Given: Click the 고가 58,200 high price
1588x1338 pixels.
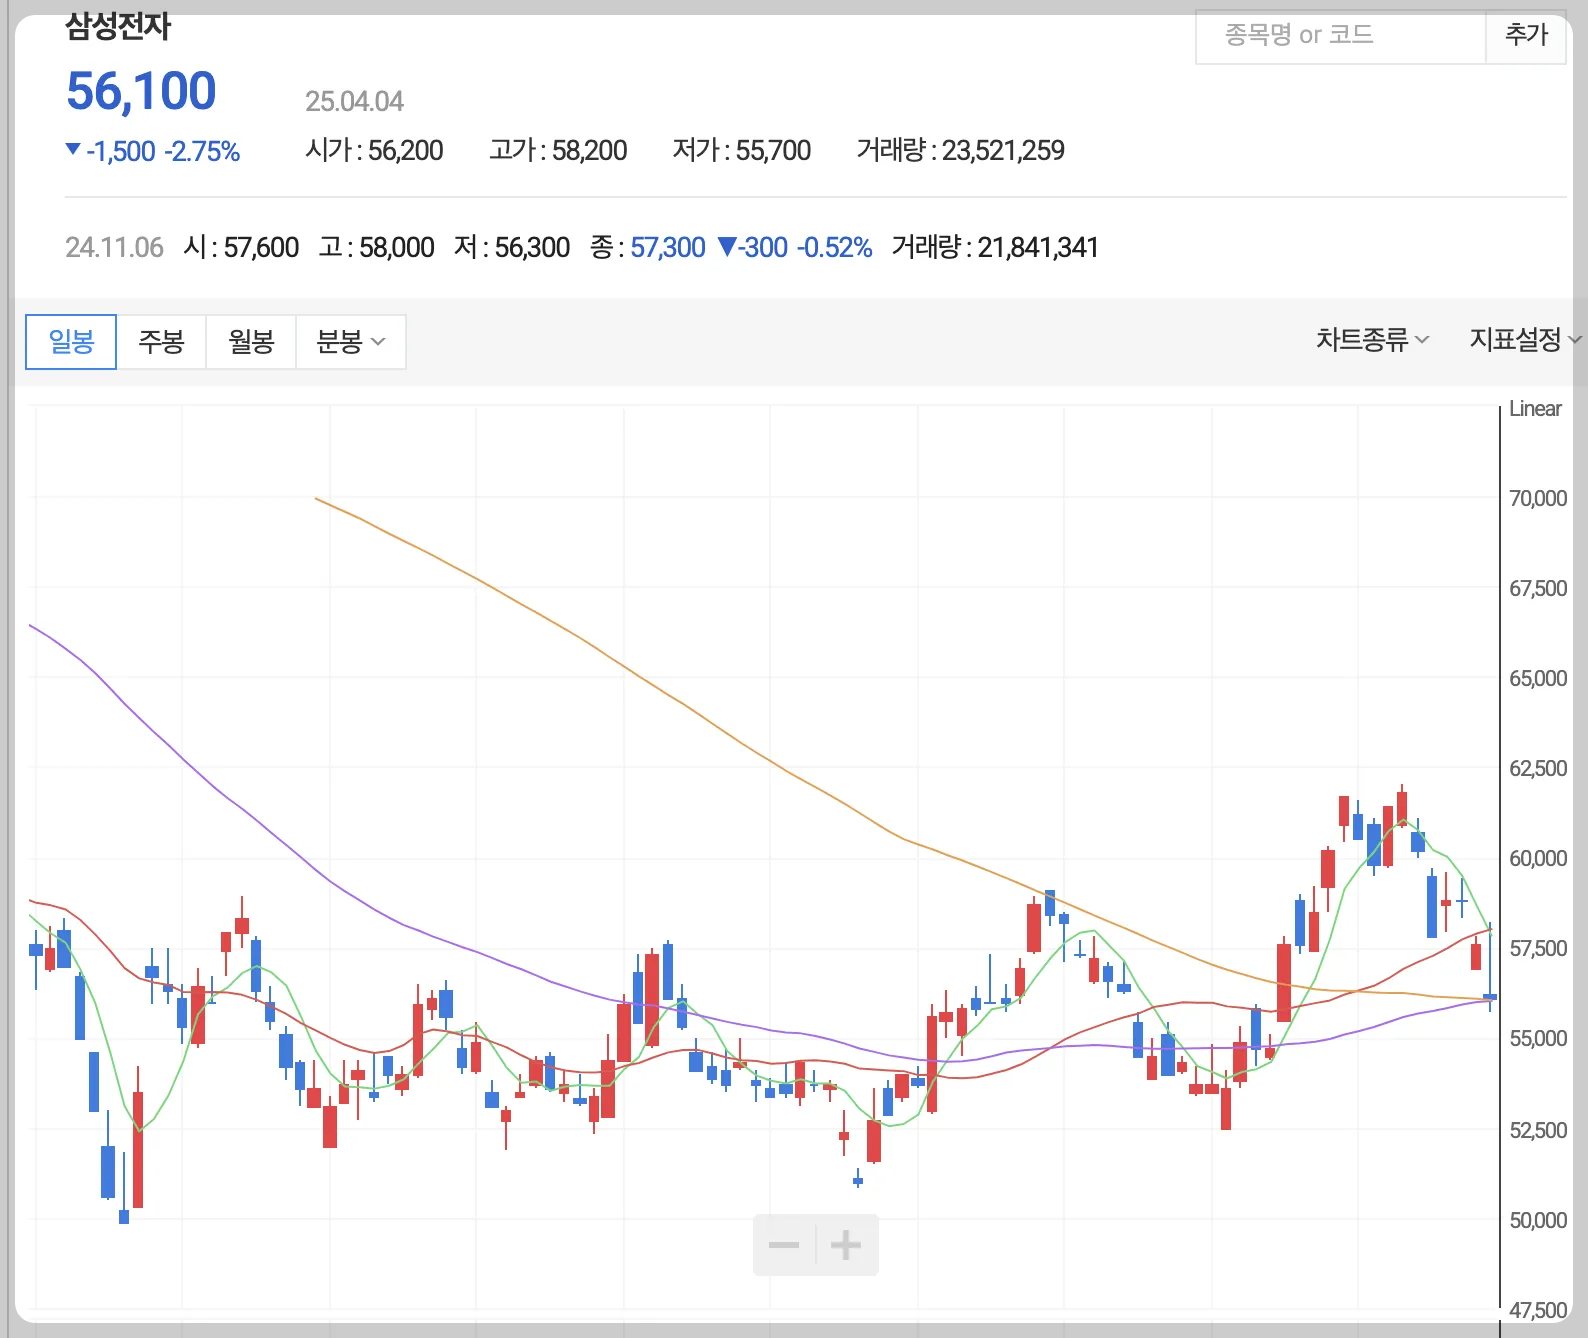Looking at the screenshot, I should [x=558, y=151].
